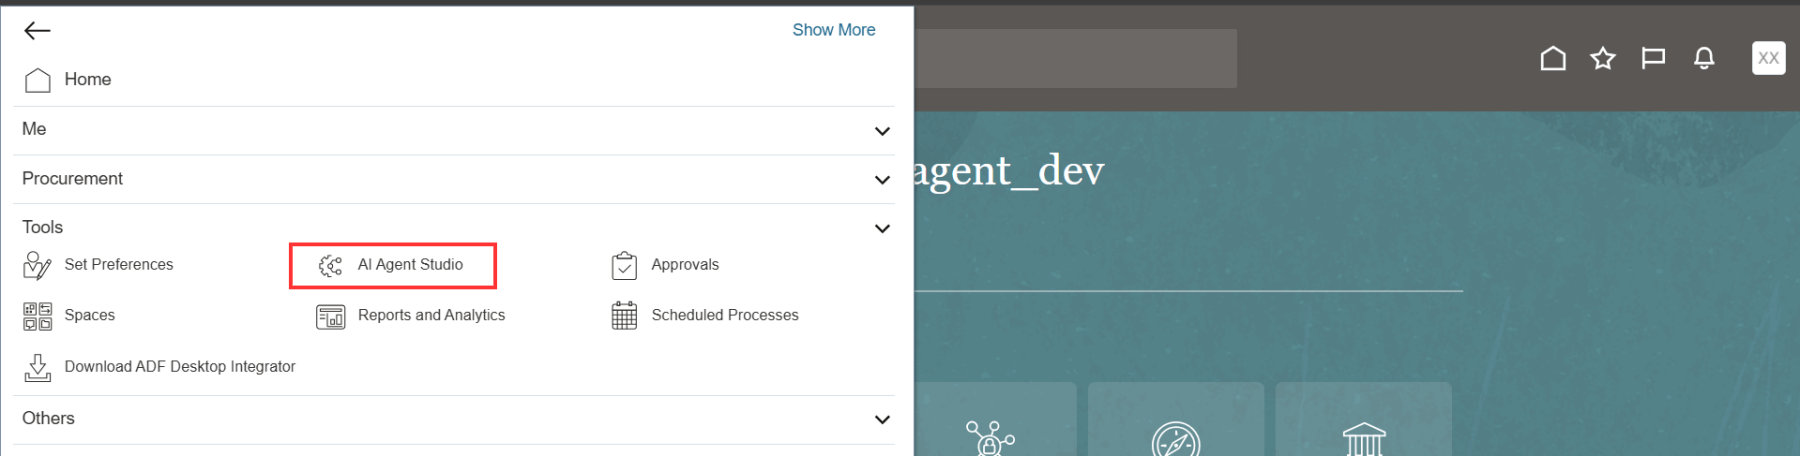The height and width of the screenshot is (456, 1800).
Task: Click the home icon in top header
Action: tap(1553, 59)
